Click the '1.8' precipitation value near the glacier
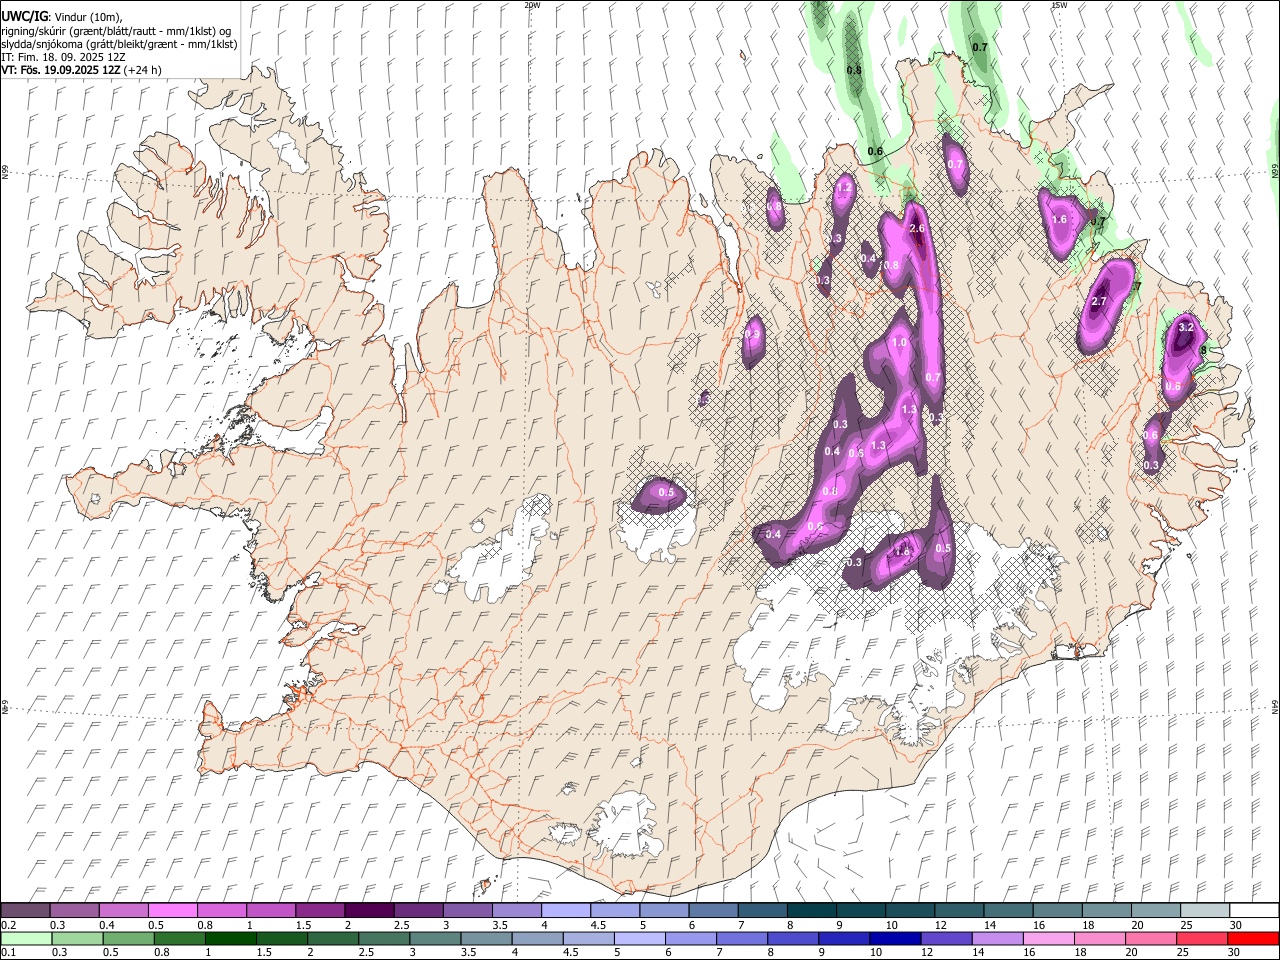 point(902,551)
